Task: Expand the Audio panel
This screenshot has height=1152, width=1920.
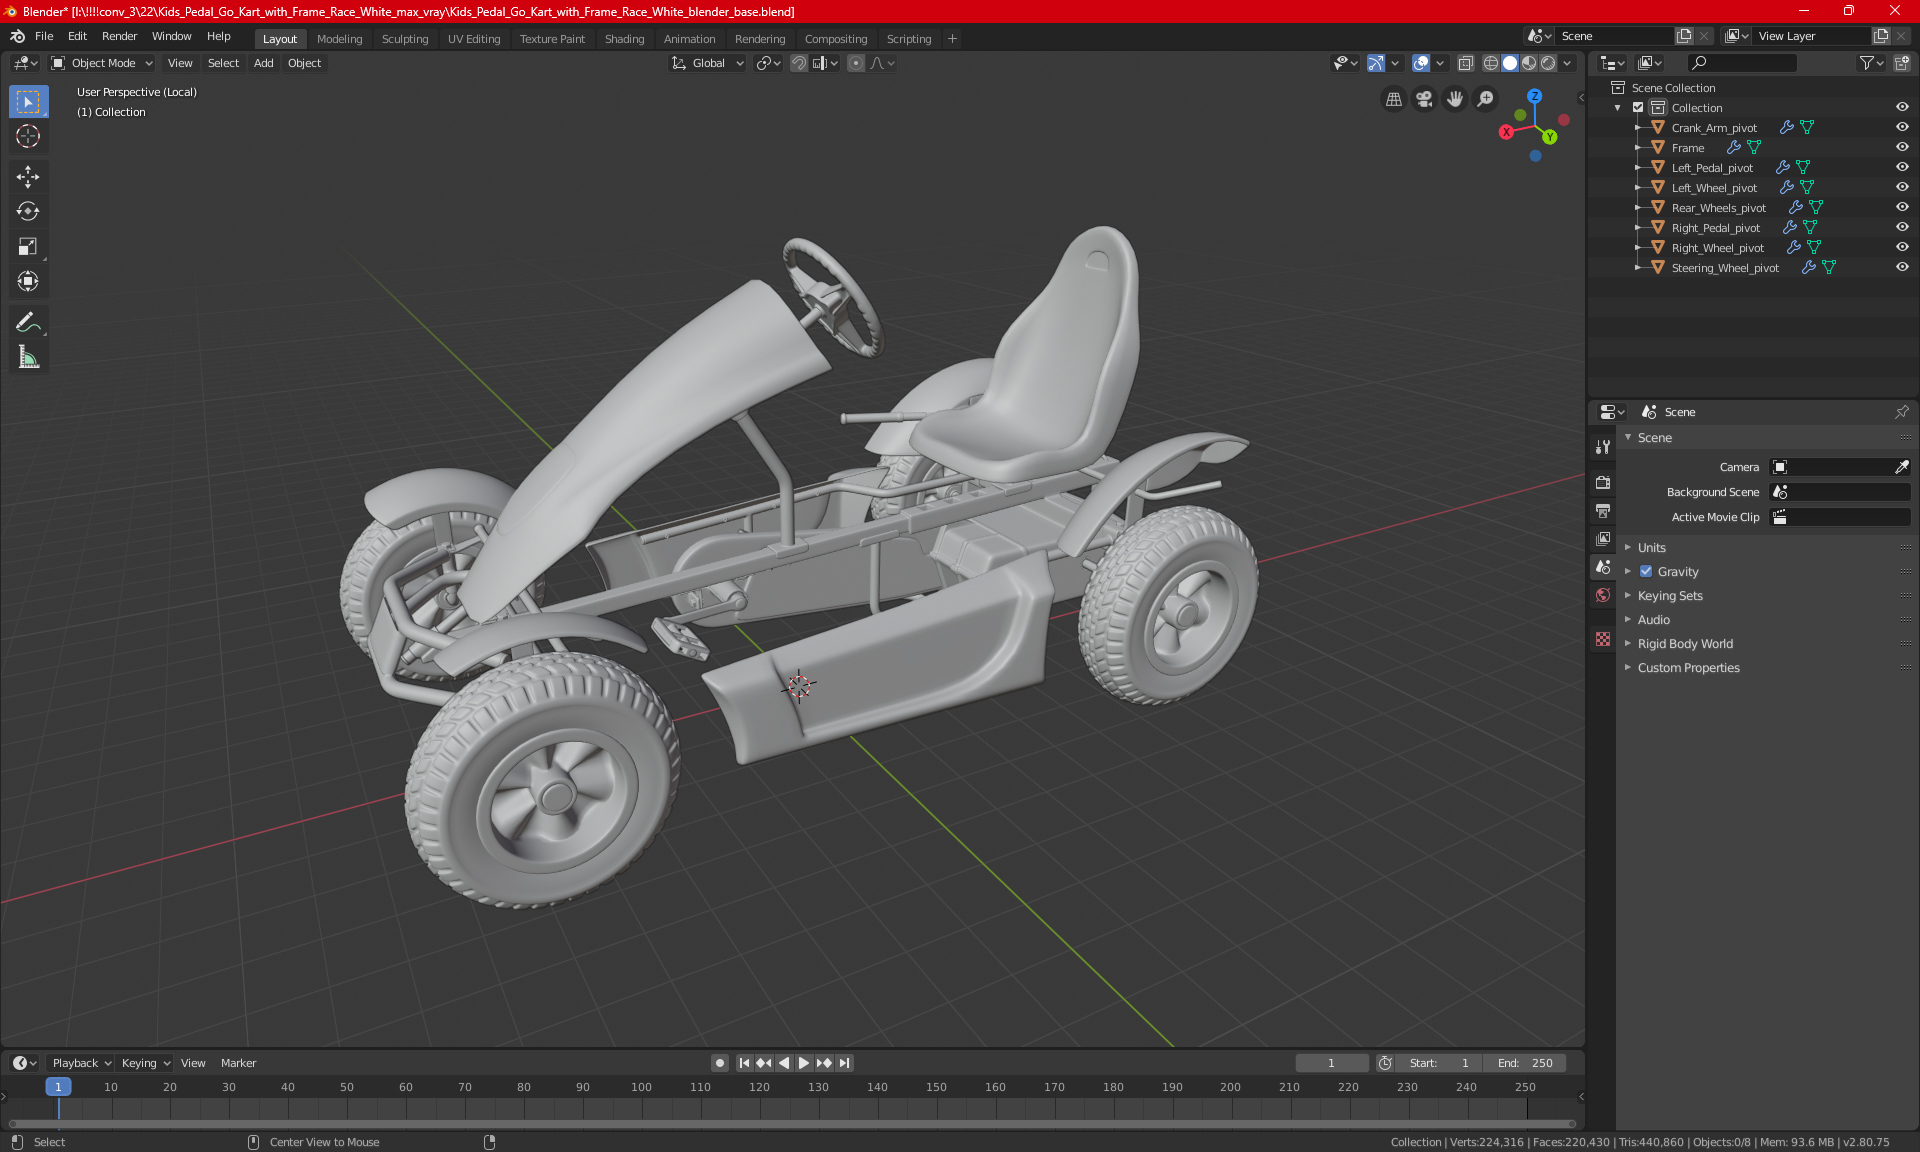Action: pyautogui.click(x=1654, y=620)
